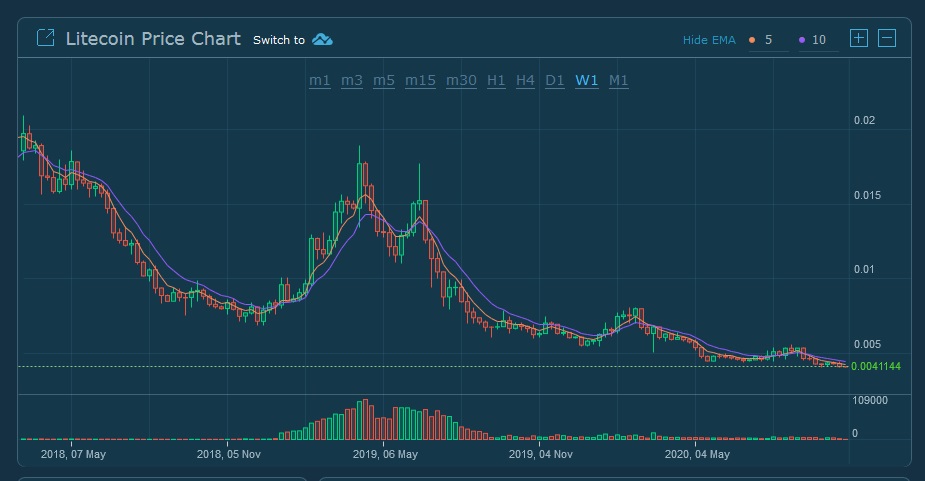Screen dimensions: 925x481
Task: Click the 2018, 07 May date label
Action: coord(73,454)
